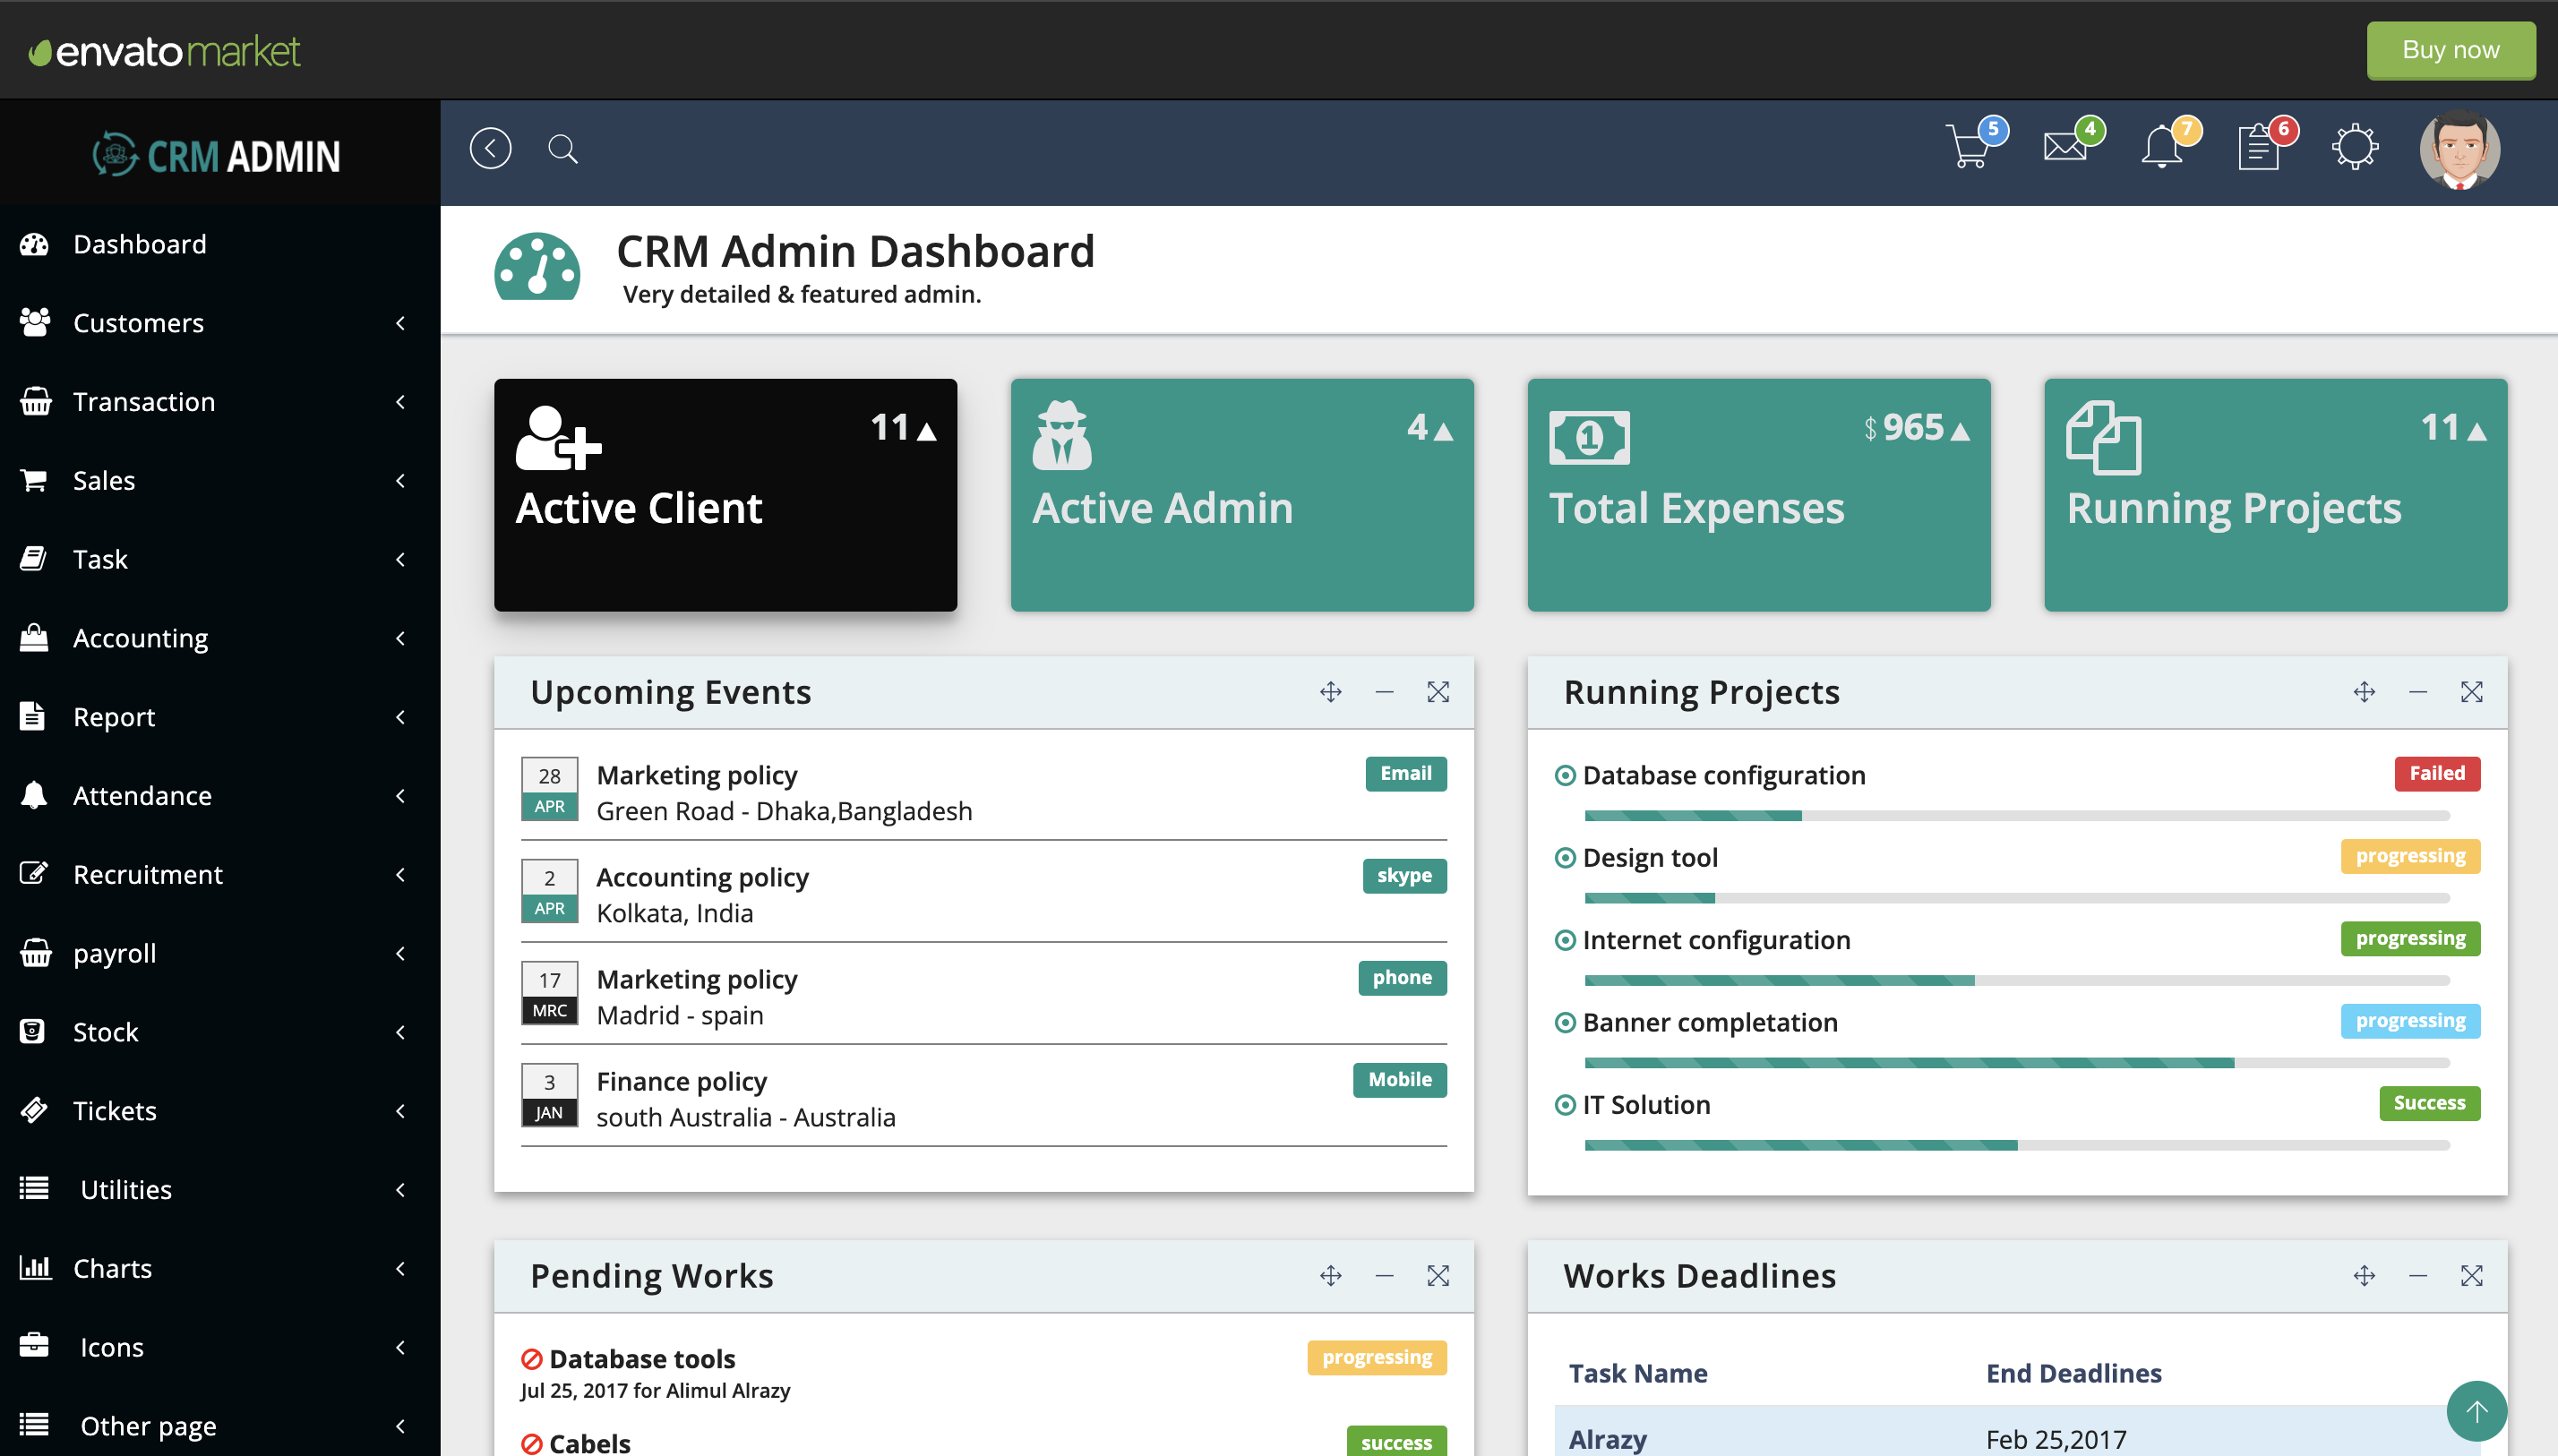Screen dimensions: 2558x1456
Task: Expand the Accounting submenu chevron
Action: coord(400,638)
